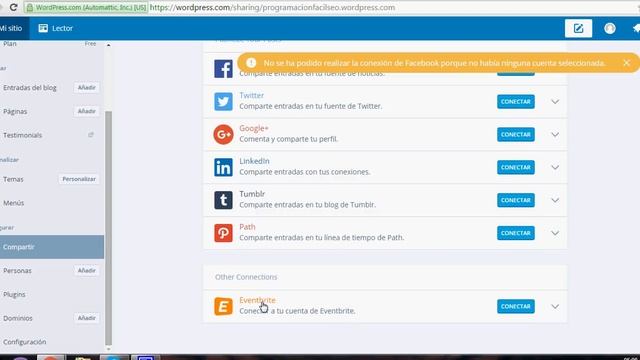640x360 pixels.
Task: Add a domain via Añadir
Action: pyautogui.click(x=87, y=318)
